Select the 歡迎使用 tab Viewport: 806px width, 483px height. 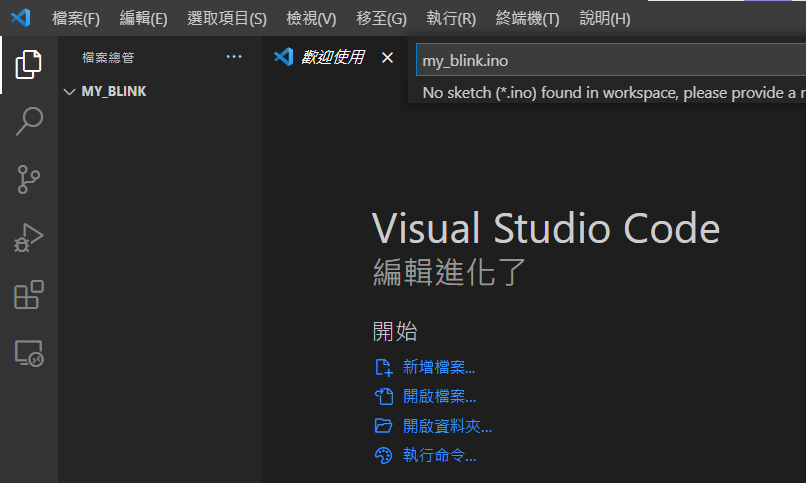(332, 58)
